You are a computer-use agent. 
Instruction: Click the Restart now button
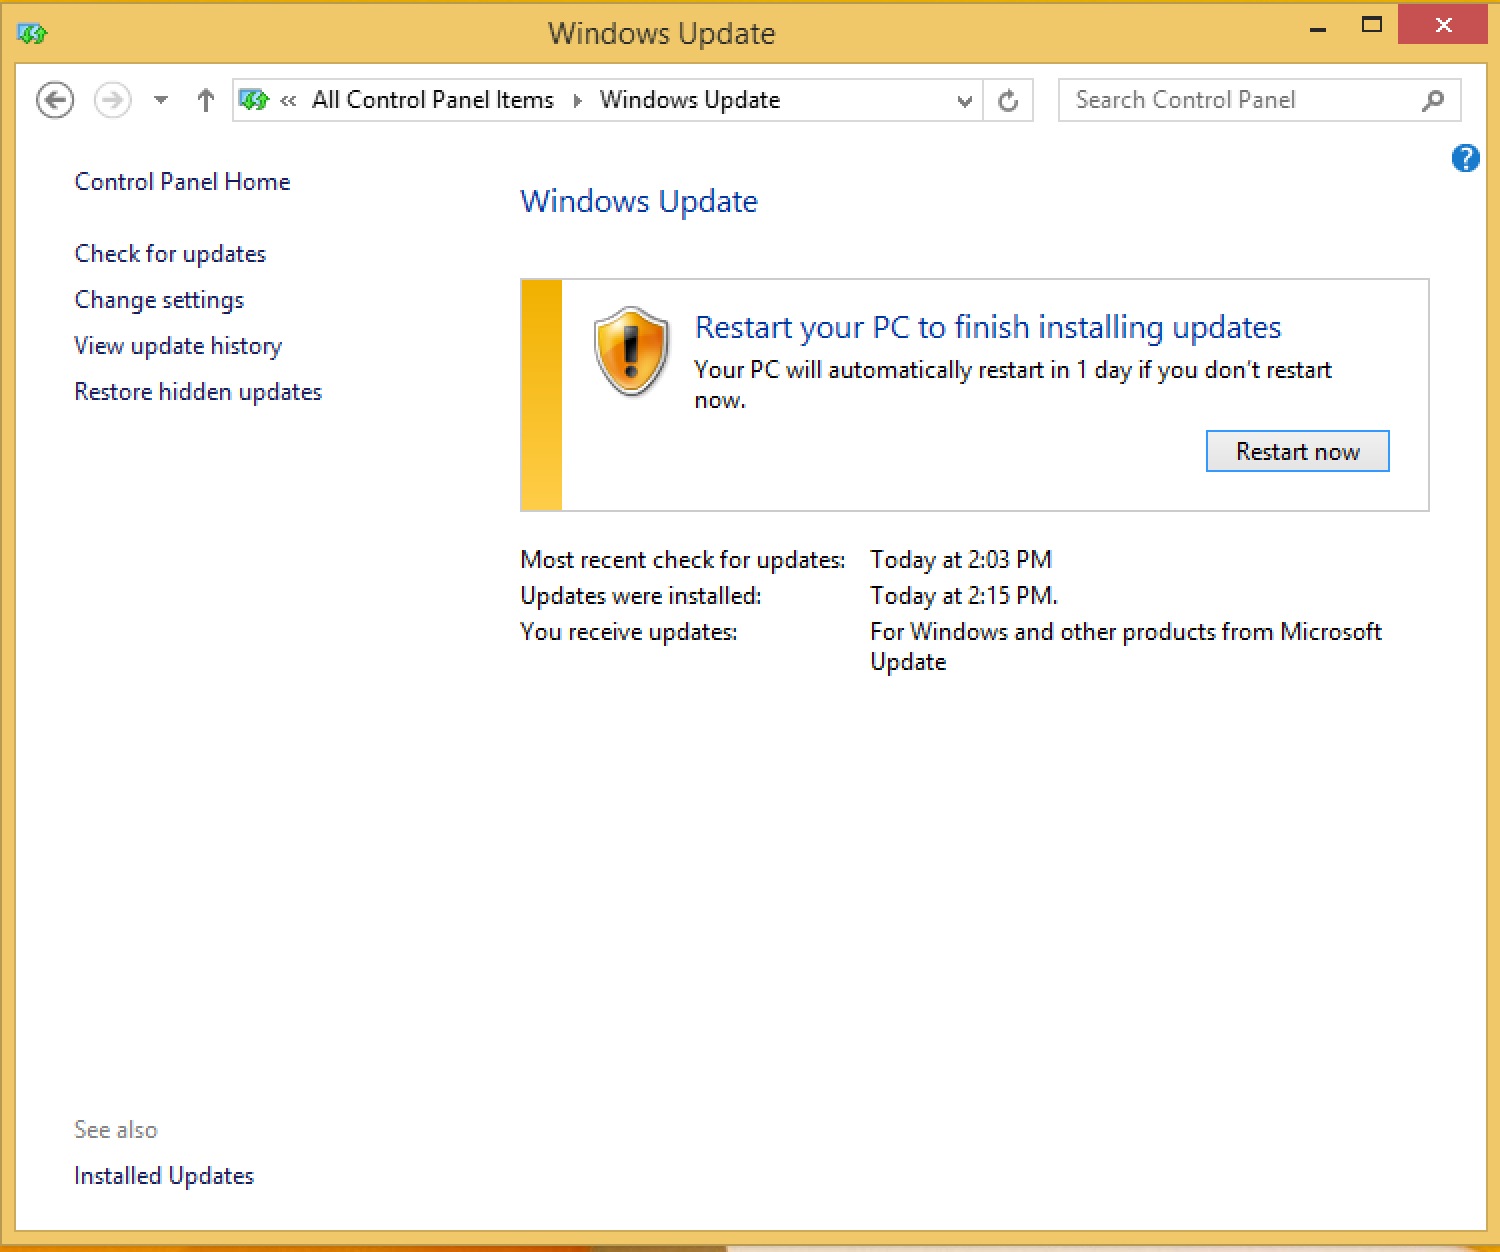[x=1297, y=451]
